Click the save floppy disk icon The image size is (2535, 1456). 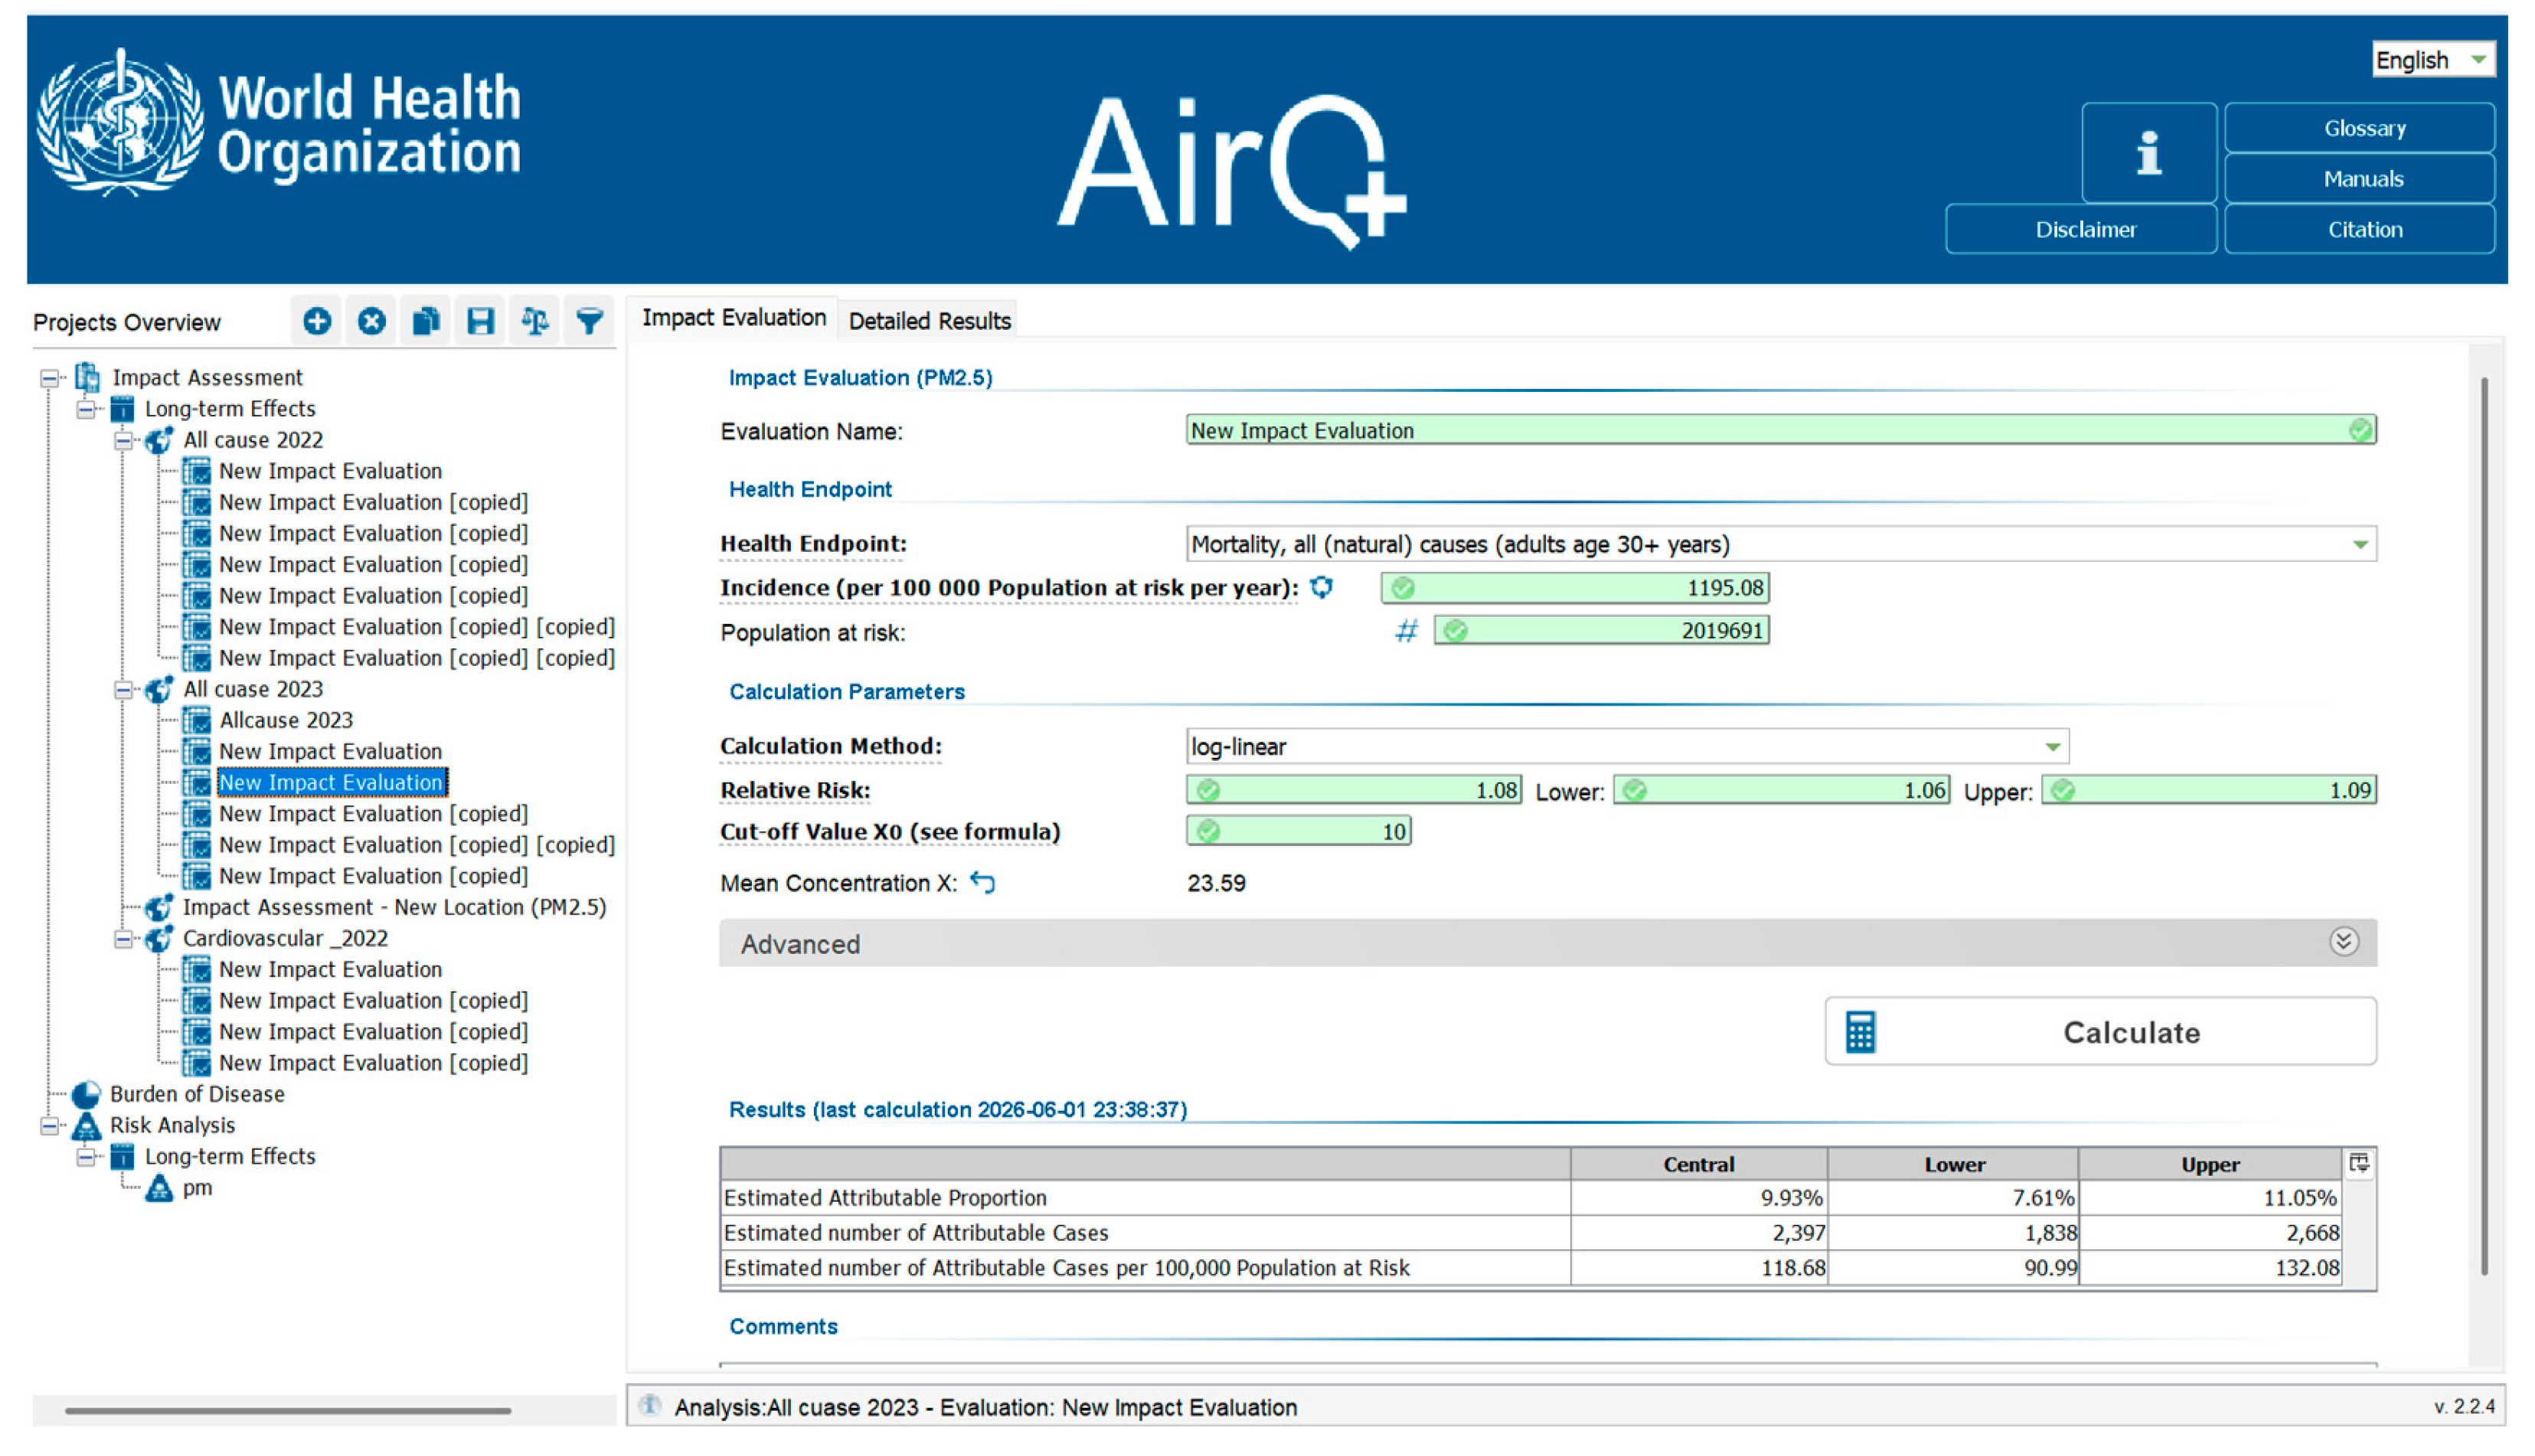481,321
